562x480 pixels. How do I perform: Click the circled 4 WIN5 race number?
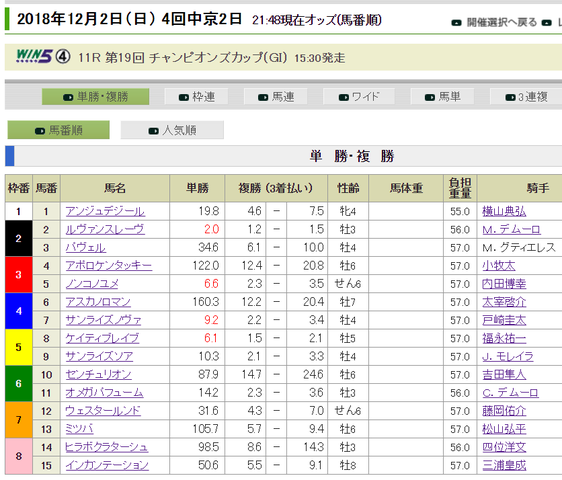pos(63,57)
